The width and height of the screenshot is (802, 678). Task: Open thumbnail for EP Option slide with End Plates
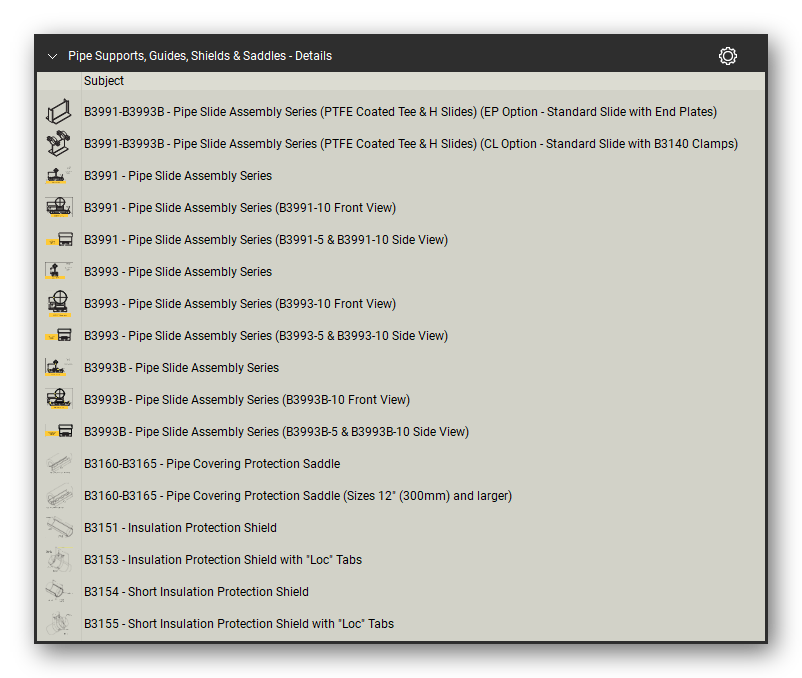59,111
